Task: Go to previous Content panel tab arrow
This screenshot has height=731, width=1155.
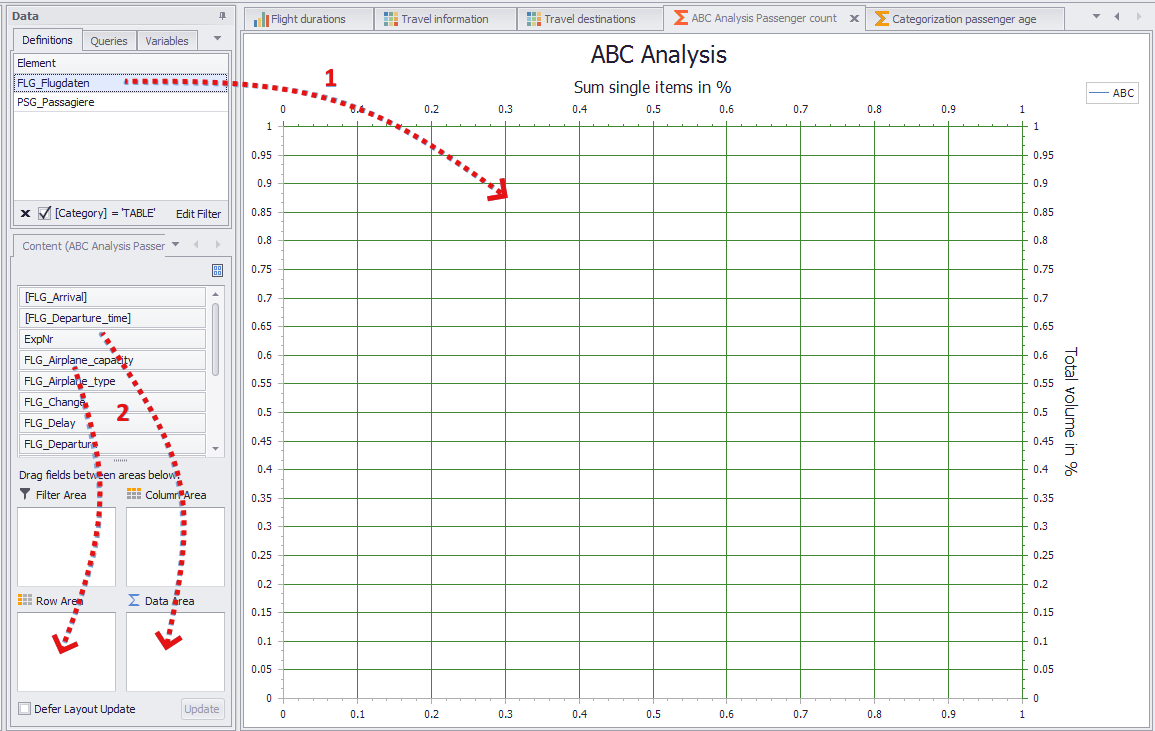Action: point(196,245)
